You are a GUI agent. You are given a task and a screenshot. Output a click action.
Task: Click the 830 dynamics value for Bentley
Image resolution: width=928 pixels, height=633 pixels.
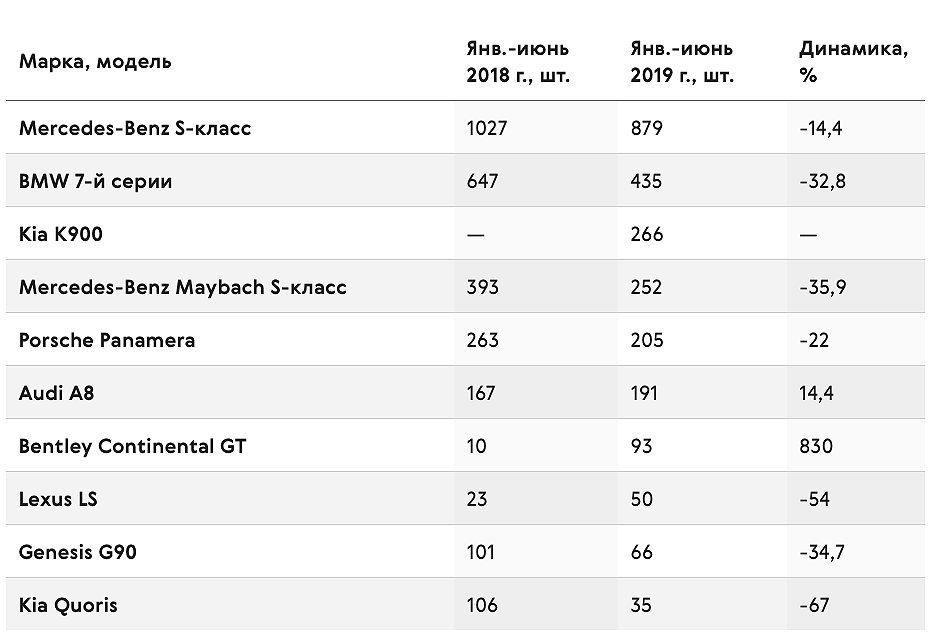pos(816,446)
